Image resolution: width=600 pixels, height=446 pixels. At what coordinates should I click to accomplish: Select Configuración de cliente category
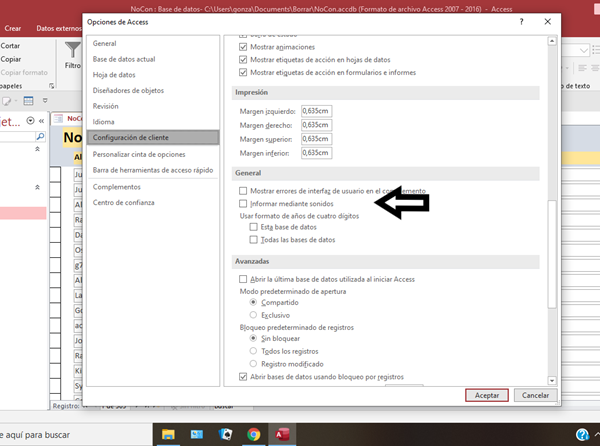153,138
